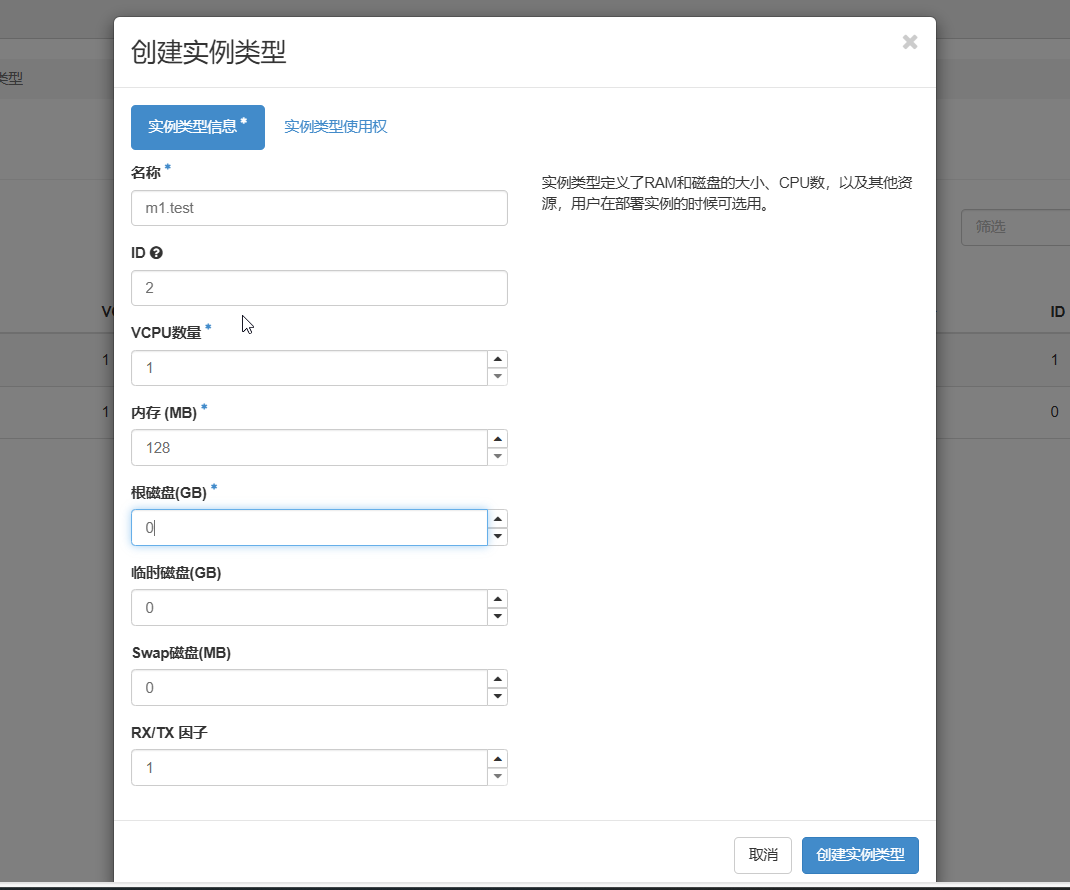Click the 临时磁盘(GB) input field
1070x890 pixels.
coord(309,607)
